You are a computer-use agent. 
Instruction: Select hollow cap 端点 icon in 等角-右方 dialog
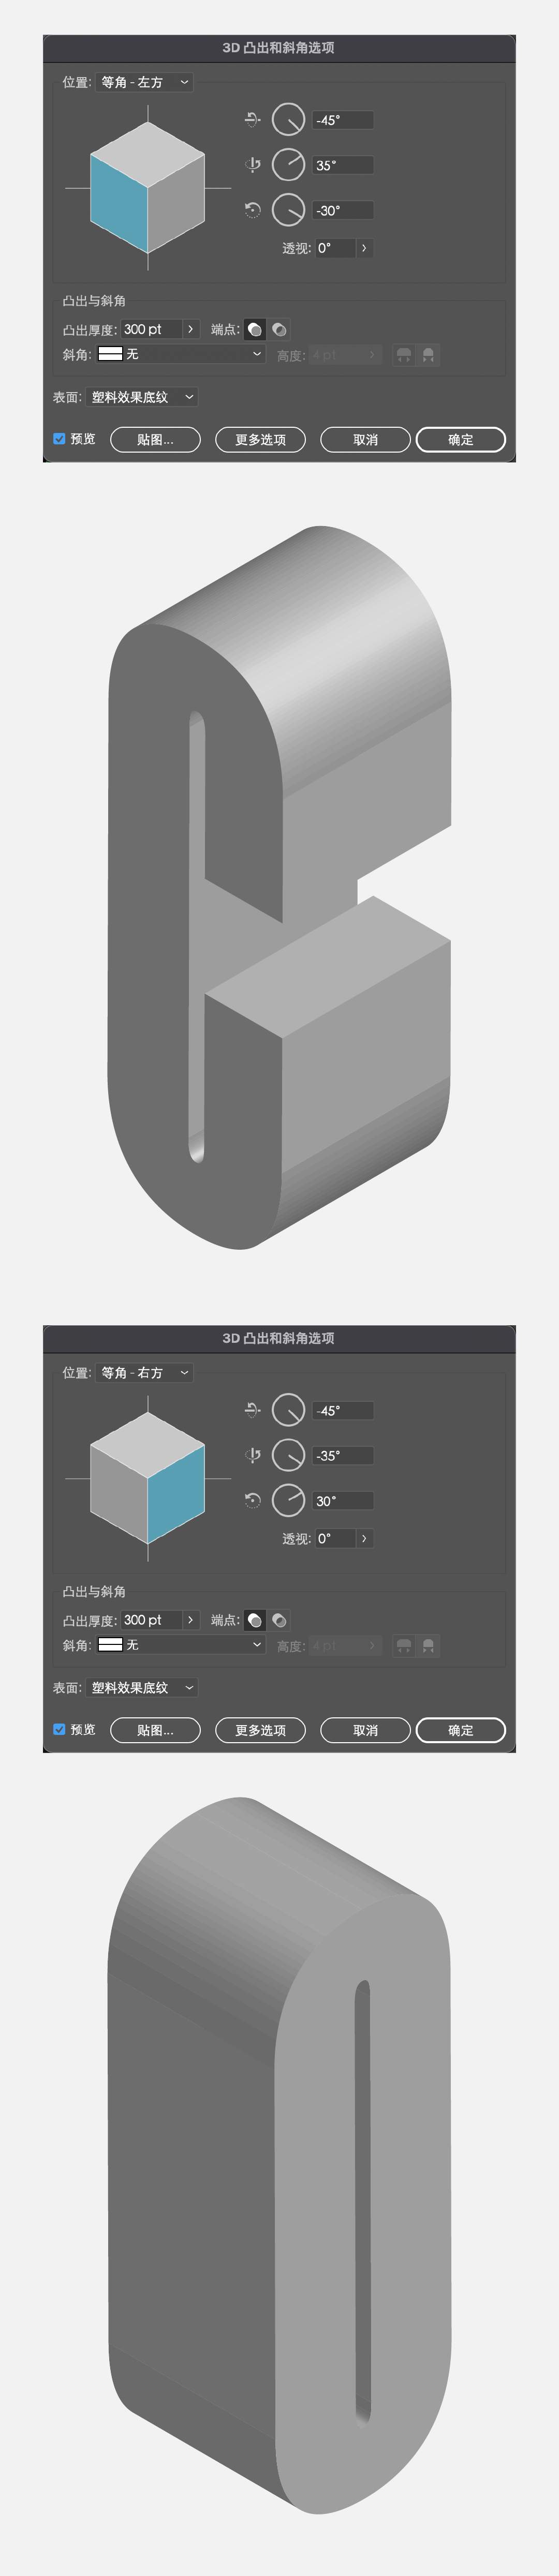[279, 1620]
